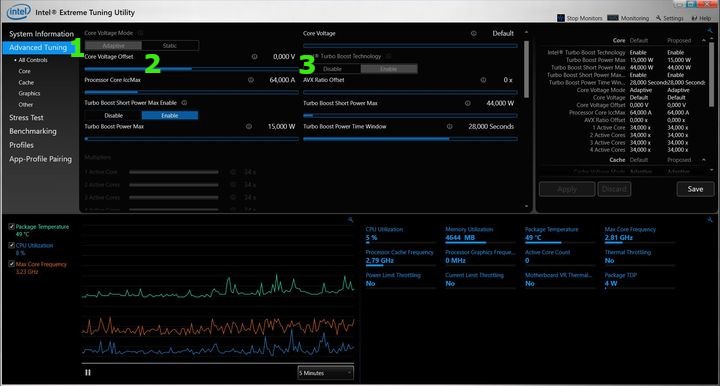Click info icon beside Core Voltage Offset

point(254,56)
